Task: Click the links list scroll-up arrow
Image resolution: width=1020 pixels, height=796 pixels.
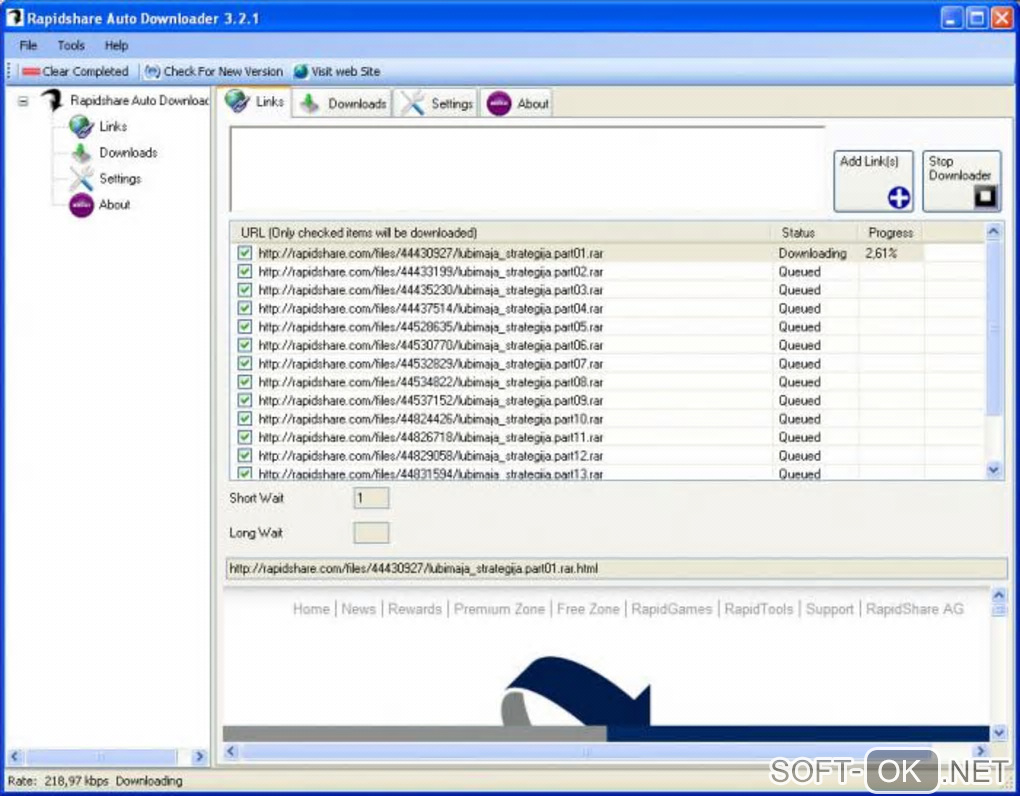Action: coord(993,232)
